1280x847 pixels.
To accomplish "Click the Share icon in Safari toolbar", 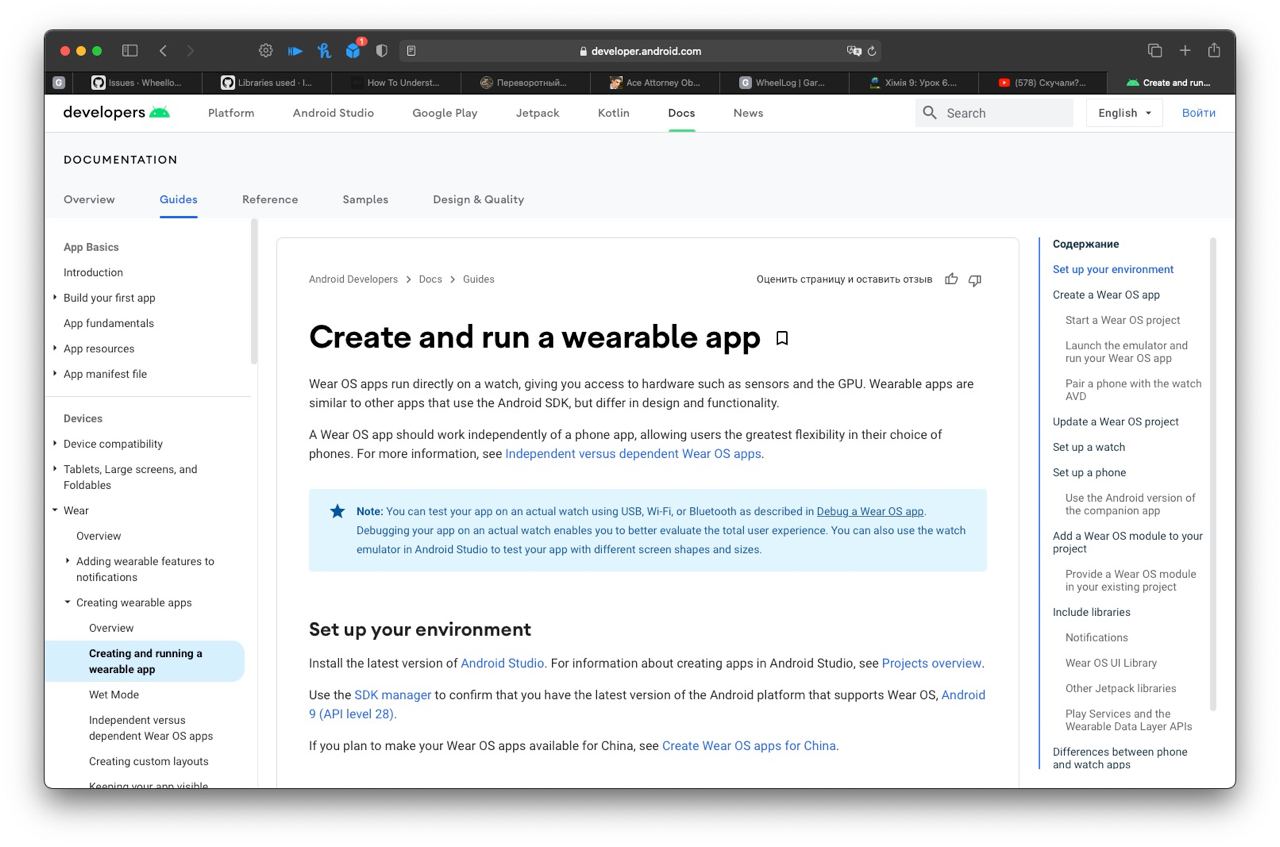I will pos(1214,50).
